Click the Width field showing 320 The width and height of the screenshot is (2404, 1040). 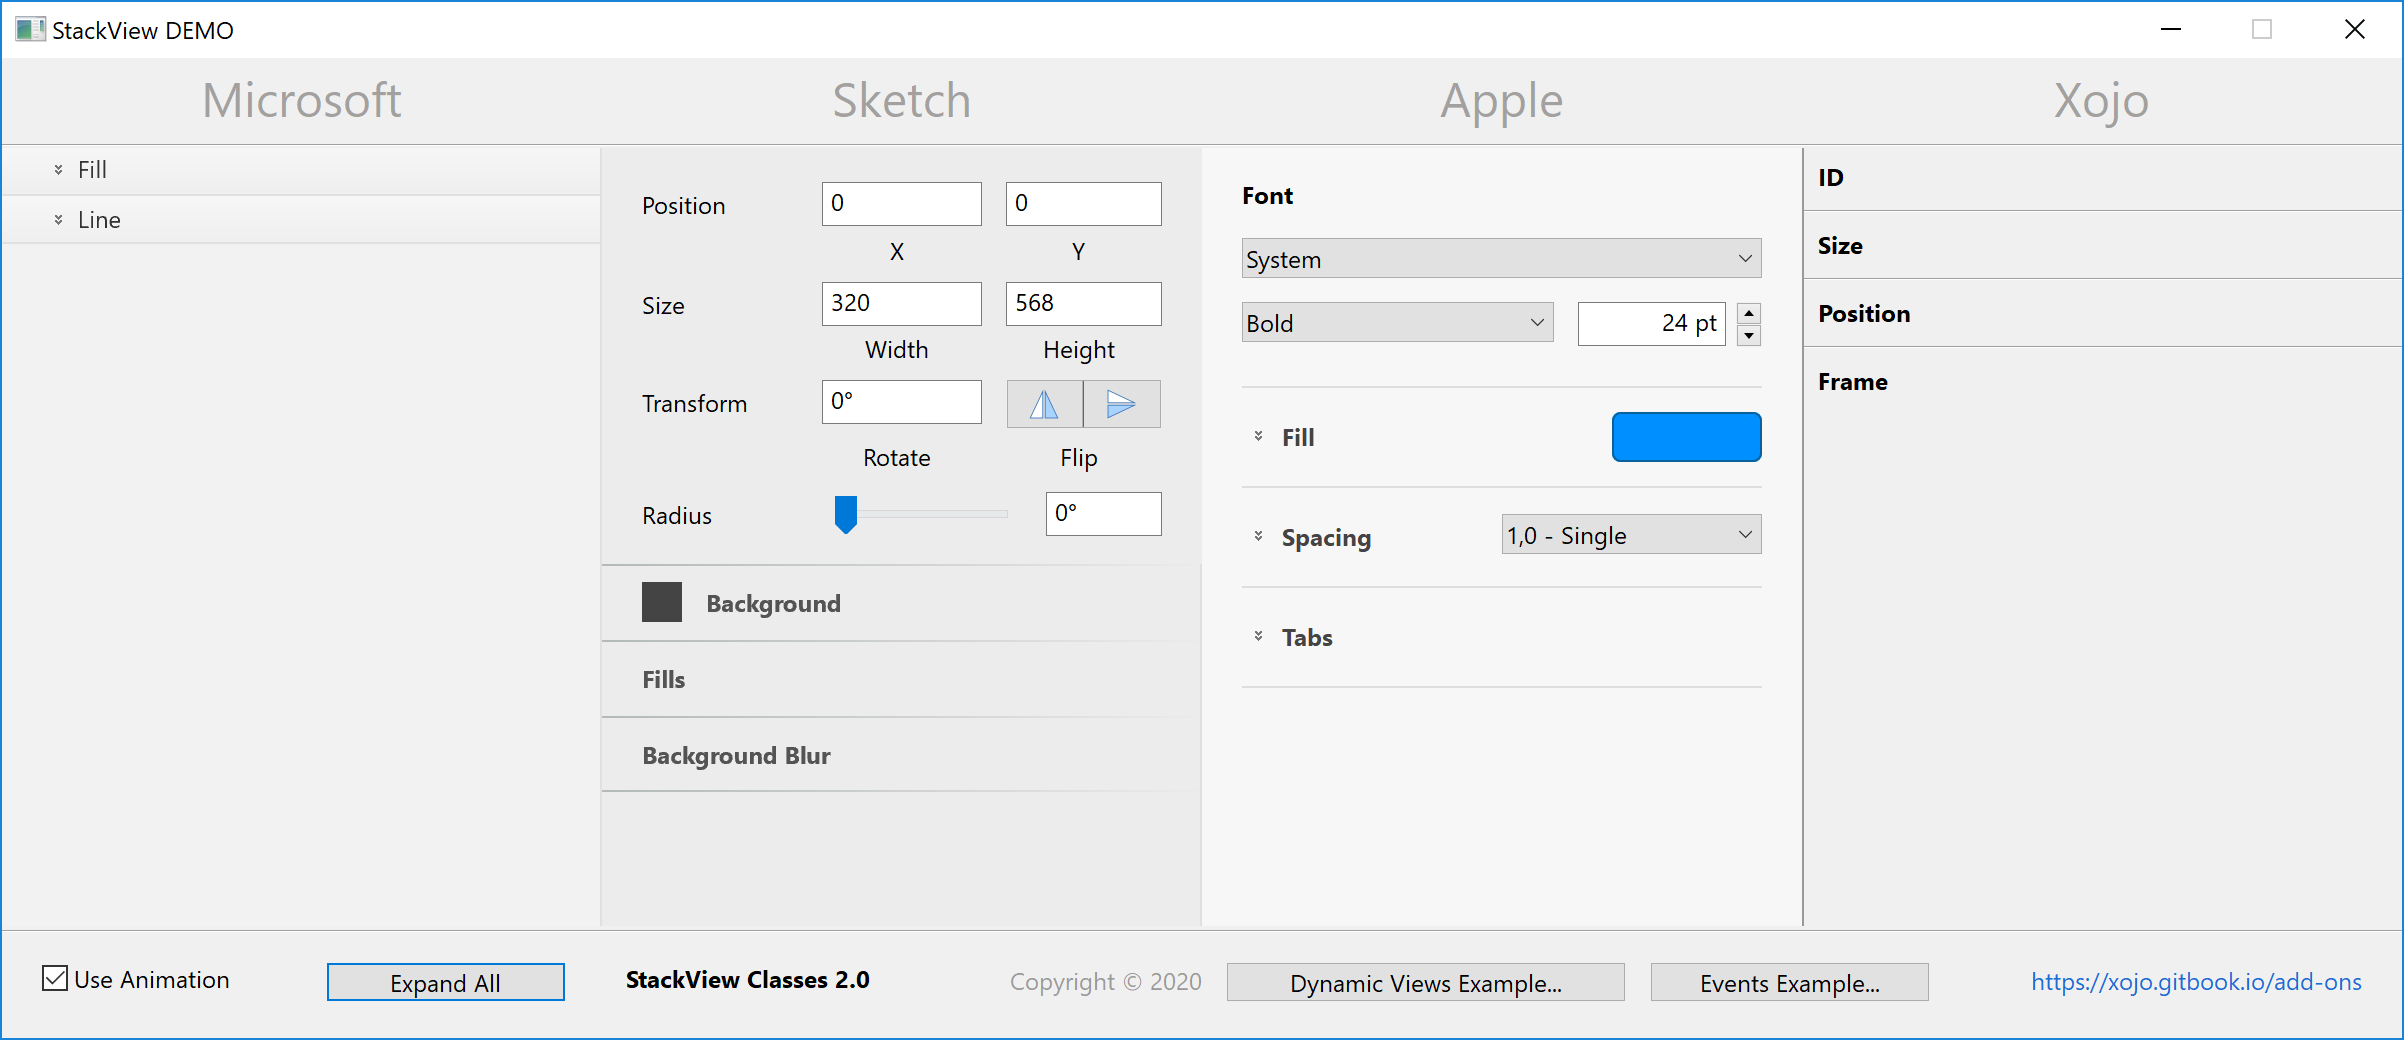point(901,303)
